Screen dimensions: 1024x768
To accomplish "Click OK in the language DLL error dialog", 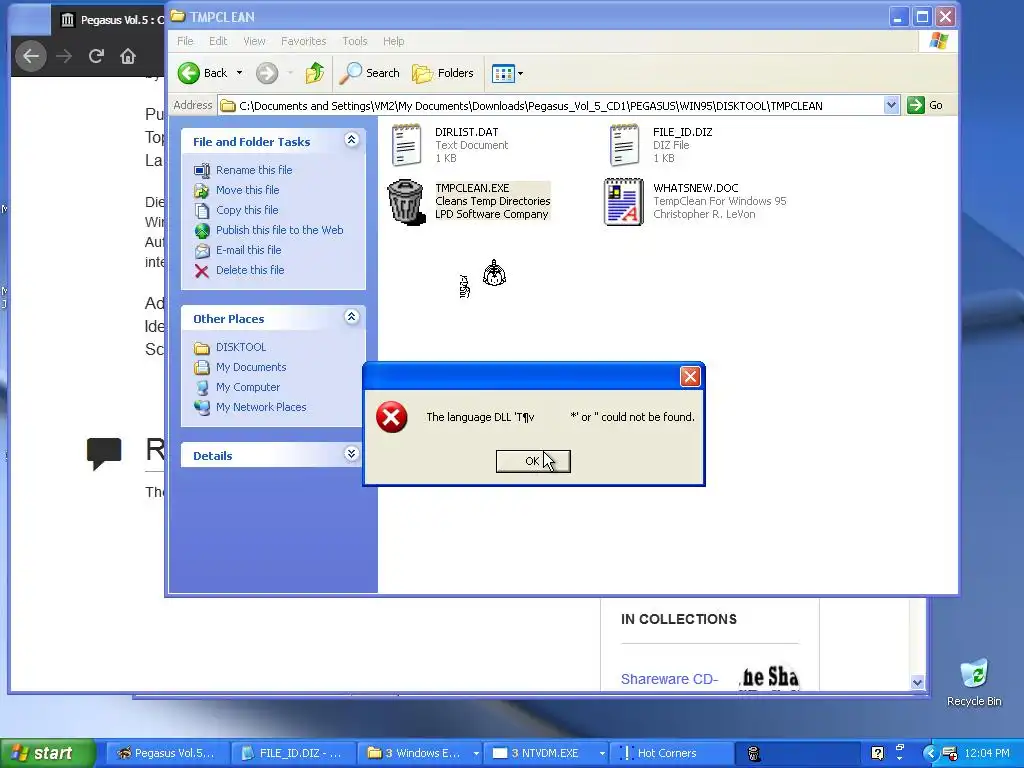I will click(533, 461).
